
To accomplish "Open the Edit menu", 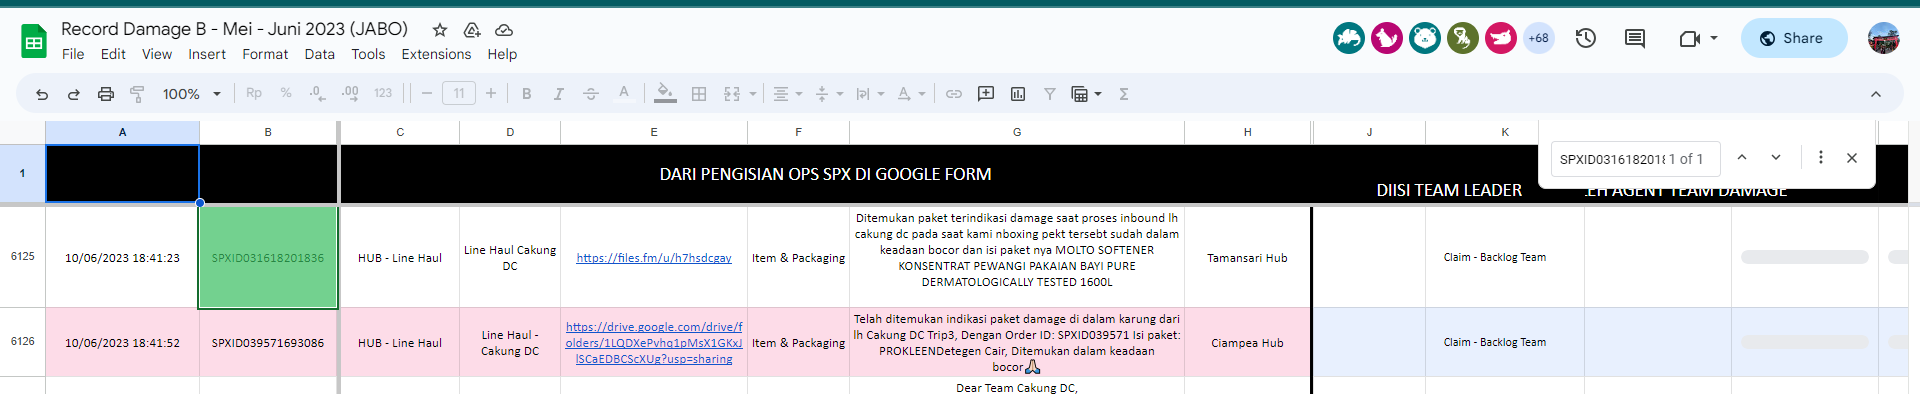I will point(113,54).
